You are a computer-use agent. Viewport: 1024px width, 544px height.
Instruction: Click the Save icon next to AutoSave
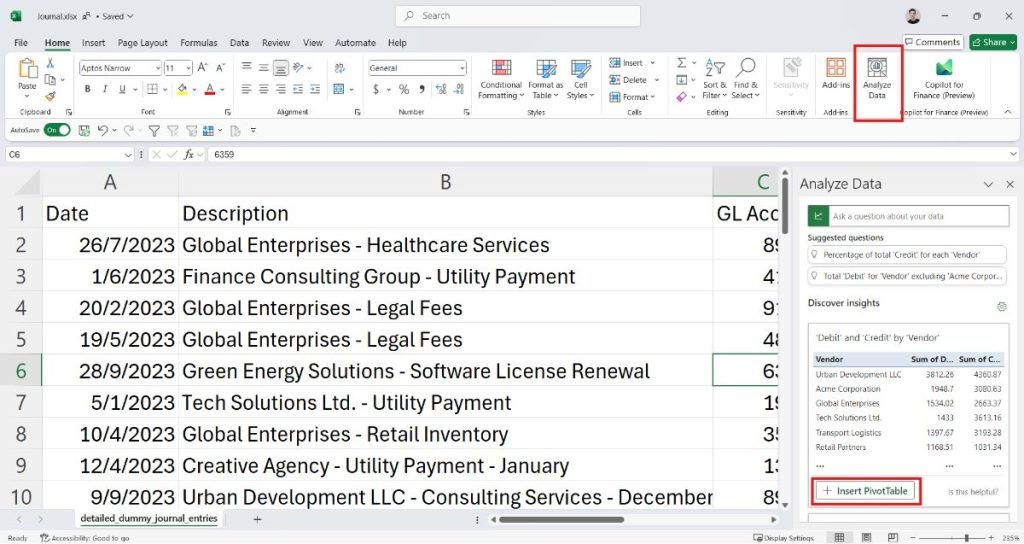(x=84, y=131)
